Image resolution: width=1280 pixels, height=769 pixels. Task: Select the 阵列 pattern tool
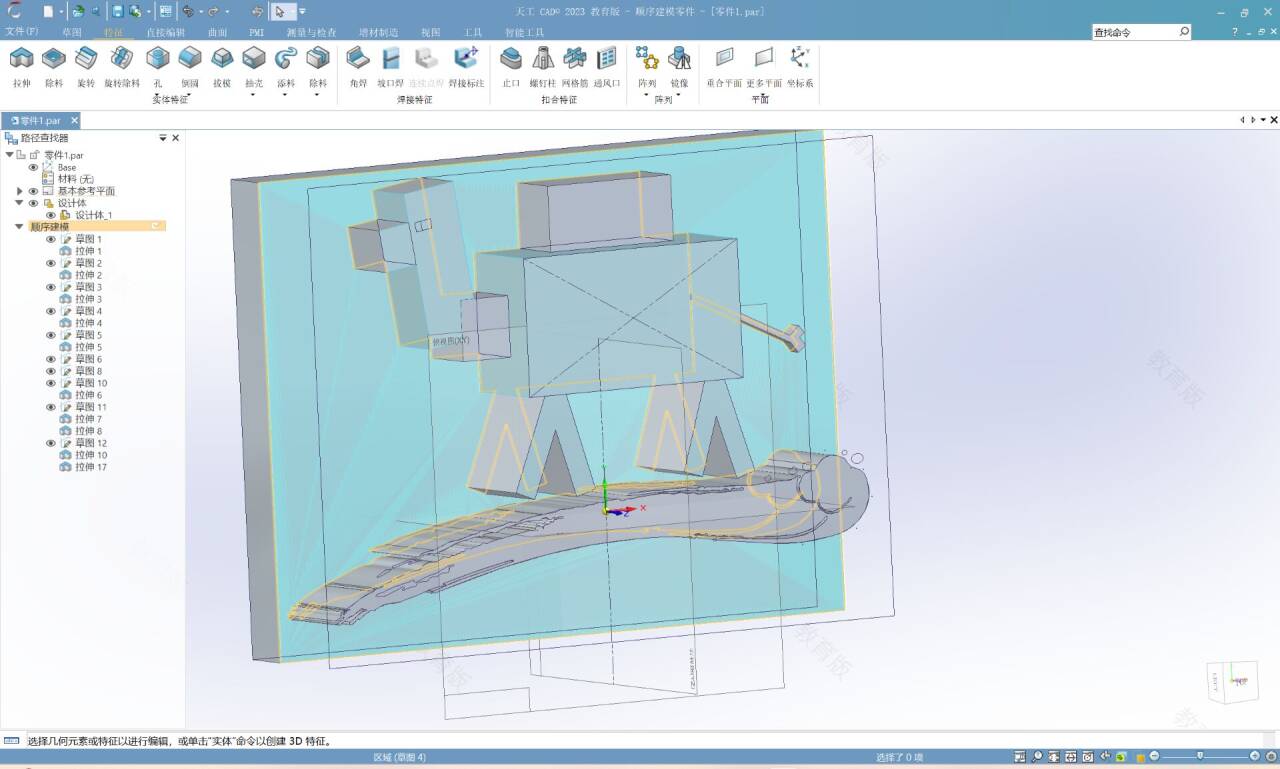pyautogui.click(x=647, y=67)
